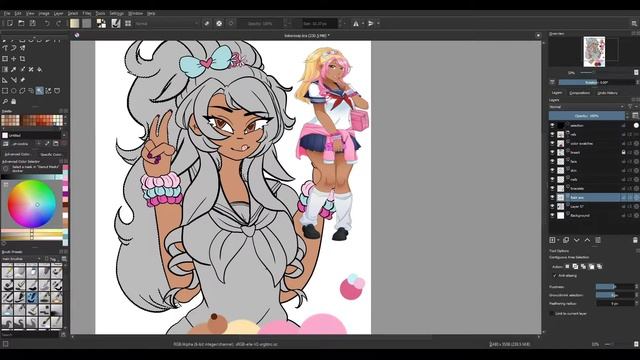Open the Settings menu
This screenshot has width=640, height=360.
pos(116,13)
